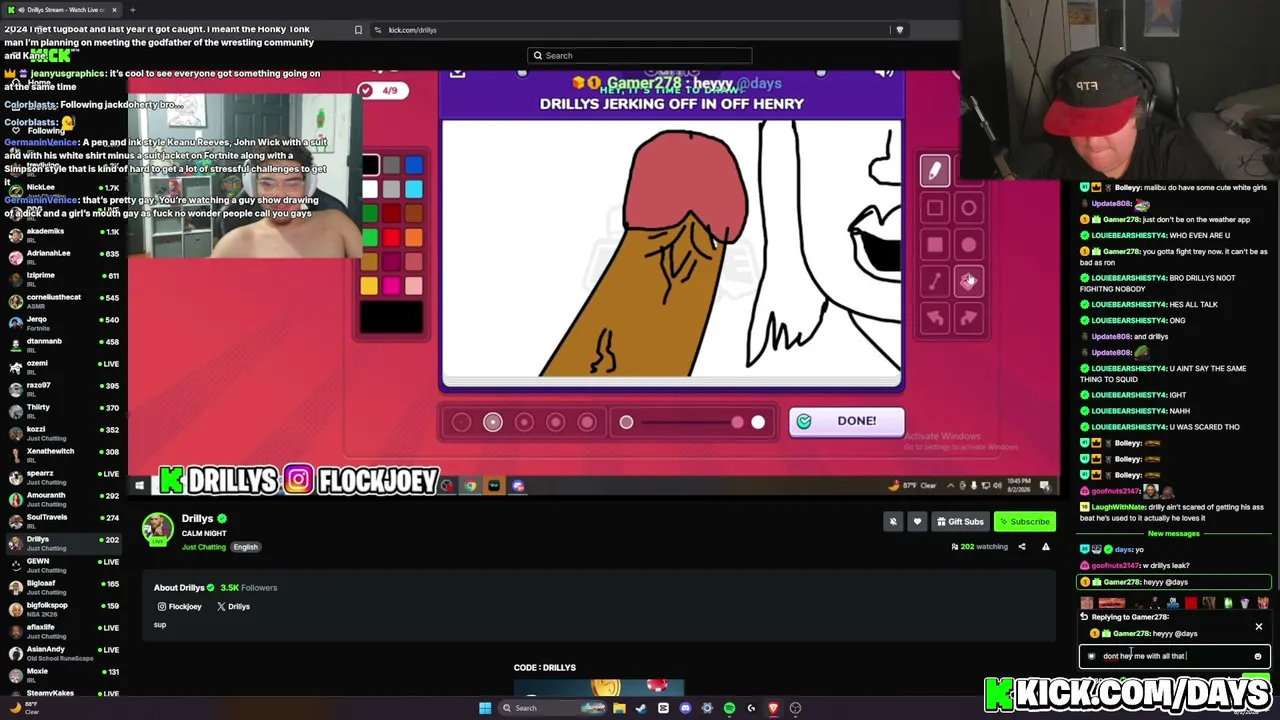The height and width of the screenshot is (720, 1280).
Task: Pick the yellow color swatch
Action: [370, 286]
